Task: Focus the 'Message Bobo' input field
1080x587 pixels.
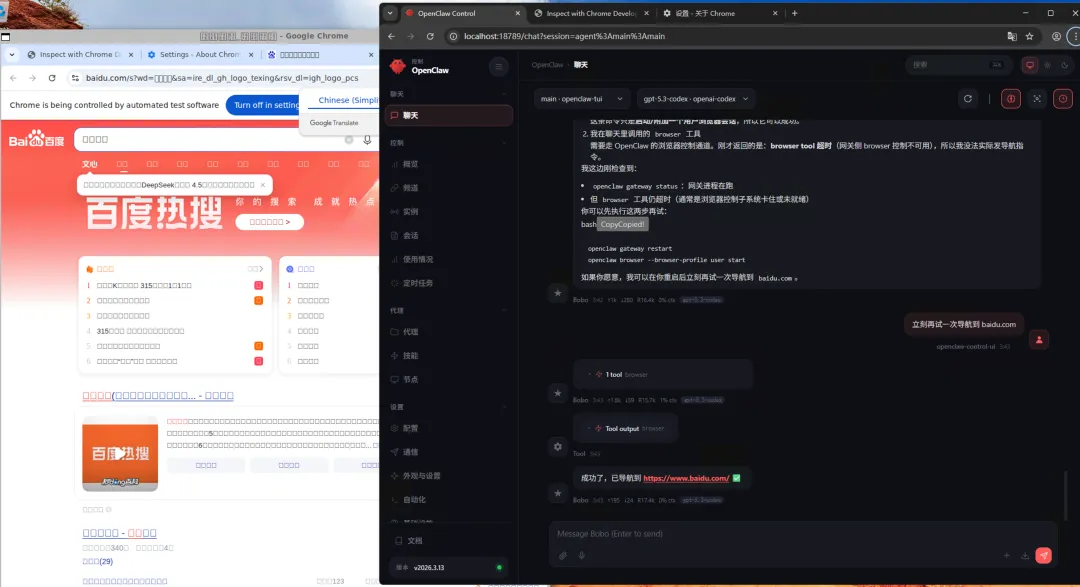Action: [802, 534]
